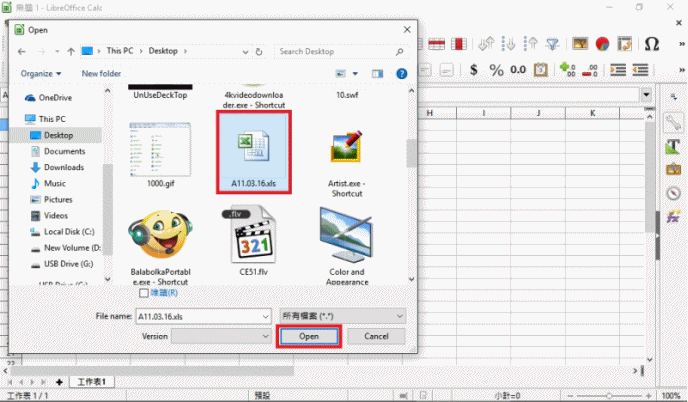This screenshot has height=402, width=688.
Task: Click the Sort toolbar icon
Action: coord(486,44)
